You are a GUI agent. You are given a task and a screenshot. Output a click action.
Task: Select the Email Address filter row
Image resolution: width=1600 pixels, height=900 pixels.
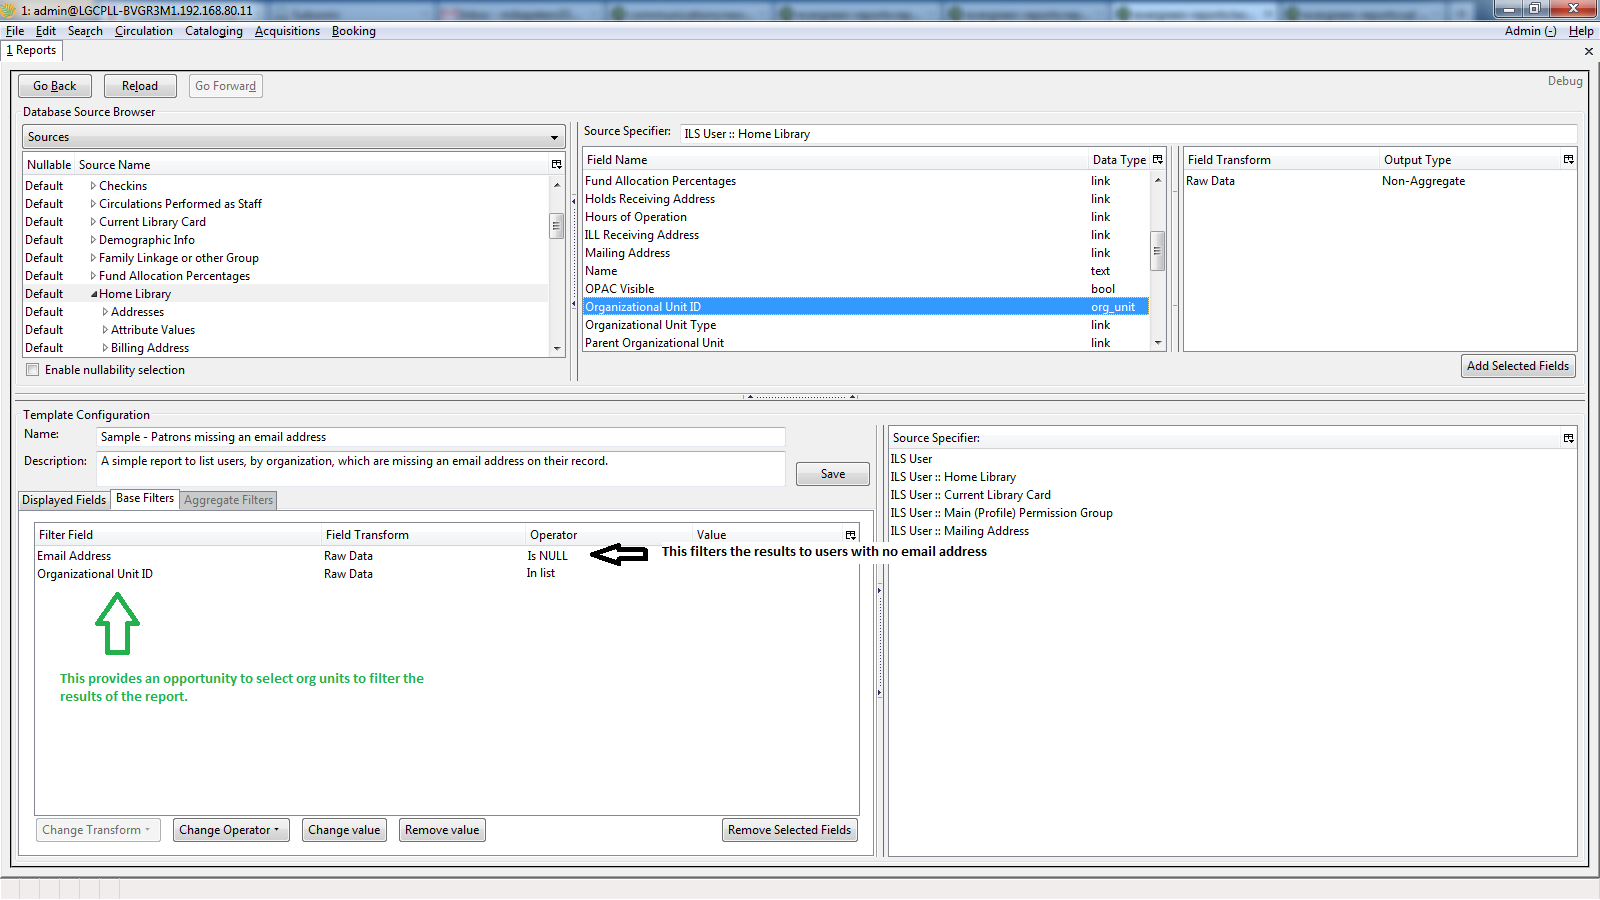tap(75, 556)
